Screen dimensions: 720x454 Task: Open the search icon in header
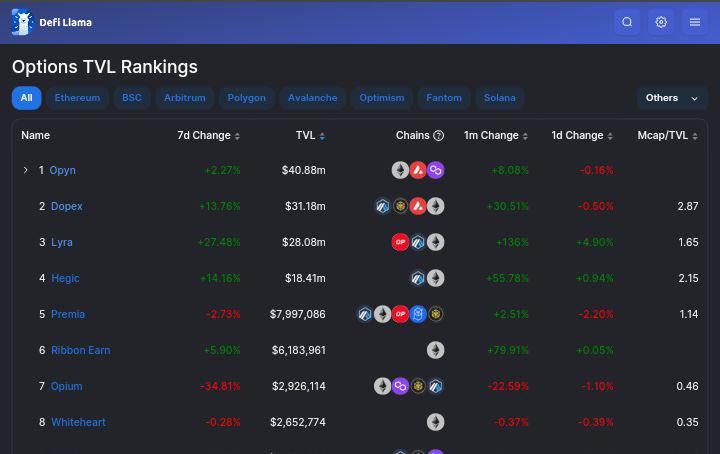pyautogui.click(x=627, y=22)
